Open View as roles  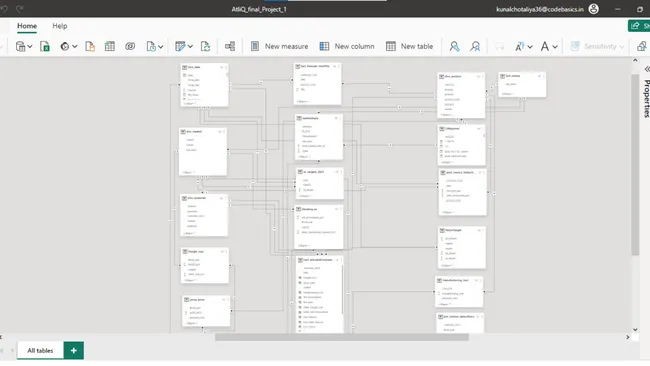pos(475,46)
